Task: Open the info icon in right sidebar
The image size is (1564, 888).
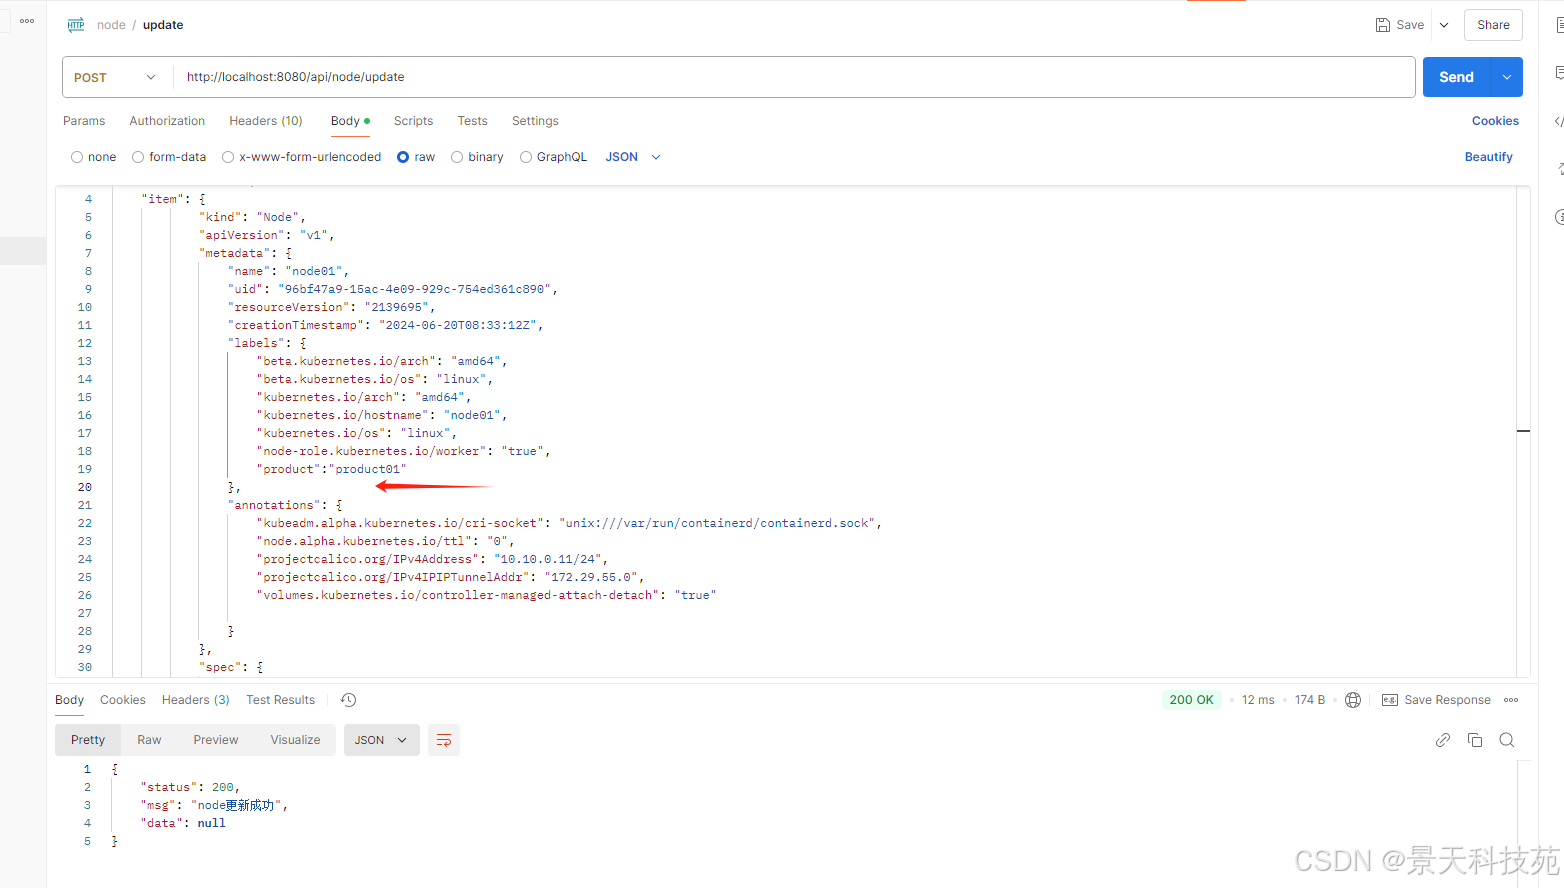Action: click(1559, 217)
